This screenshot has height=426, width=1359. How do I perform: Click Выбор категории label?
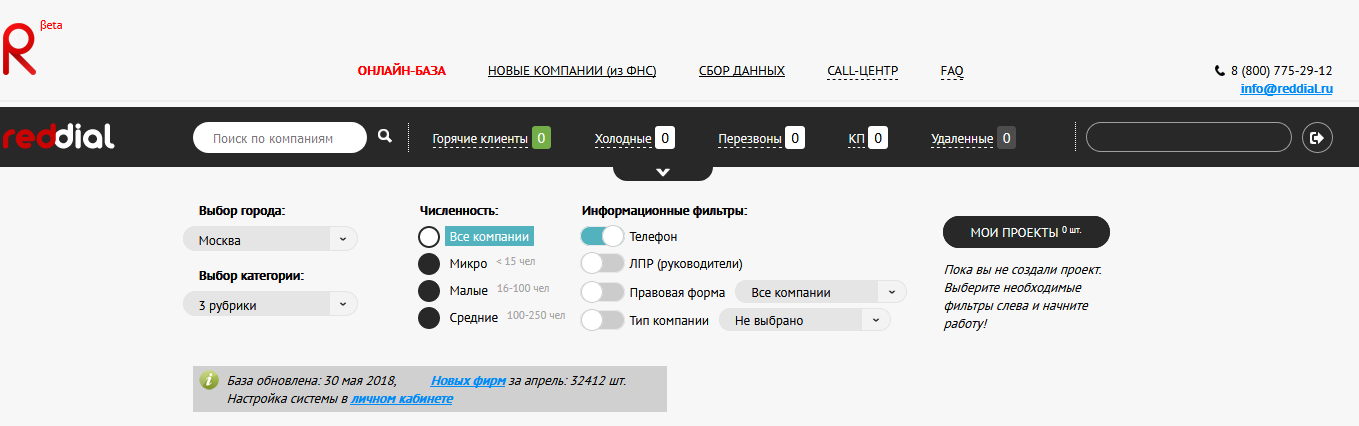251,275
